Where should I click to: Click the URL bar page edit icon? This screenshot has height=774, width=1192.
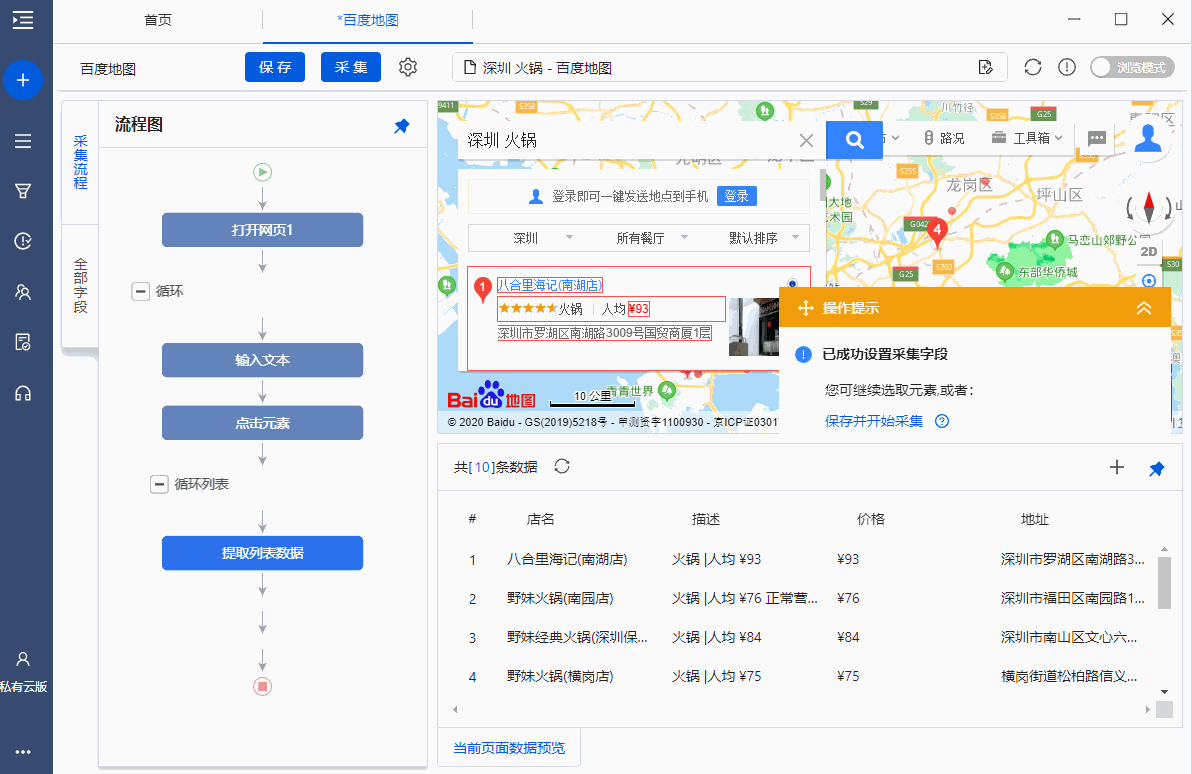click(986, 67)
